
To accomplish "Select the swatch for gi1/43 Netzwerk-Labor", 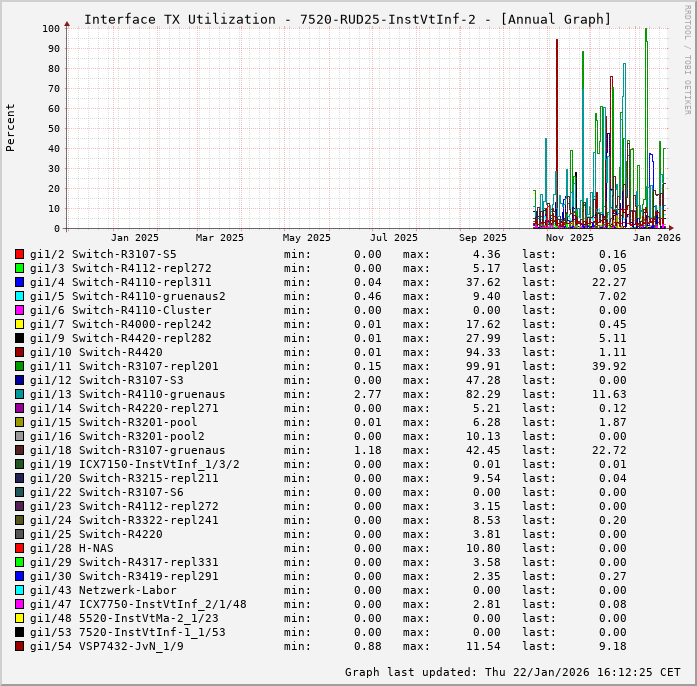I will pyautogui.click(x=19, y=590).
